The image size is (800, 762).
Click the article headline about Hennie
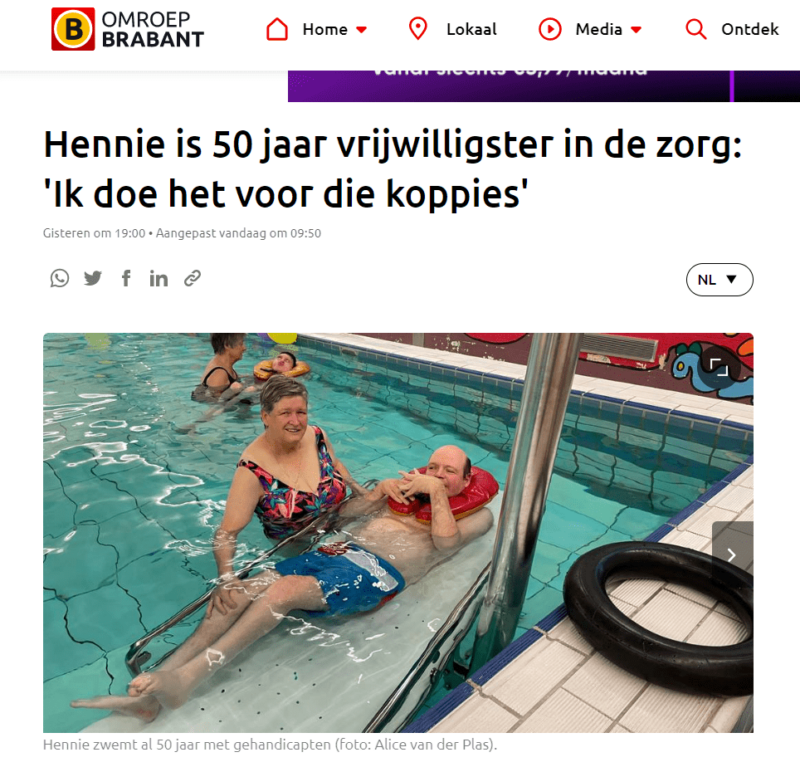(393, 169)
